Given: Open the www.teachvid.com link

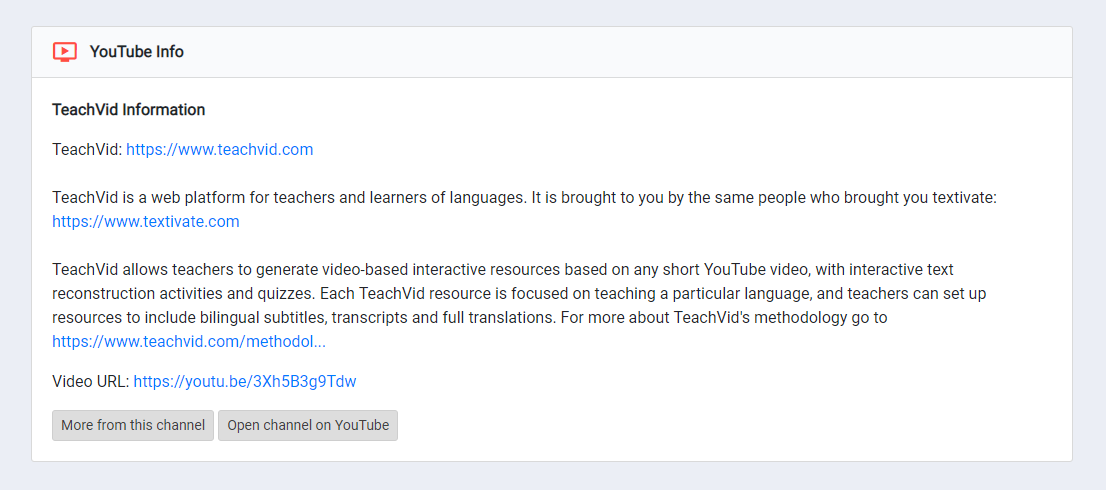Looking at the screenshot, I should coord(219,150).
